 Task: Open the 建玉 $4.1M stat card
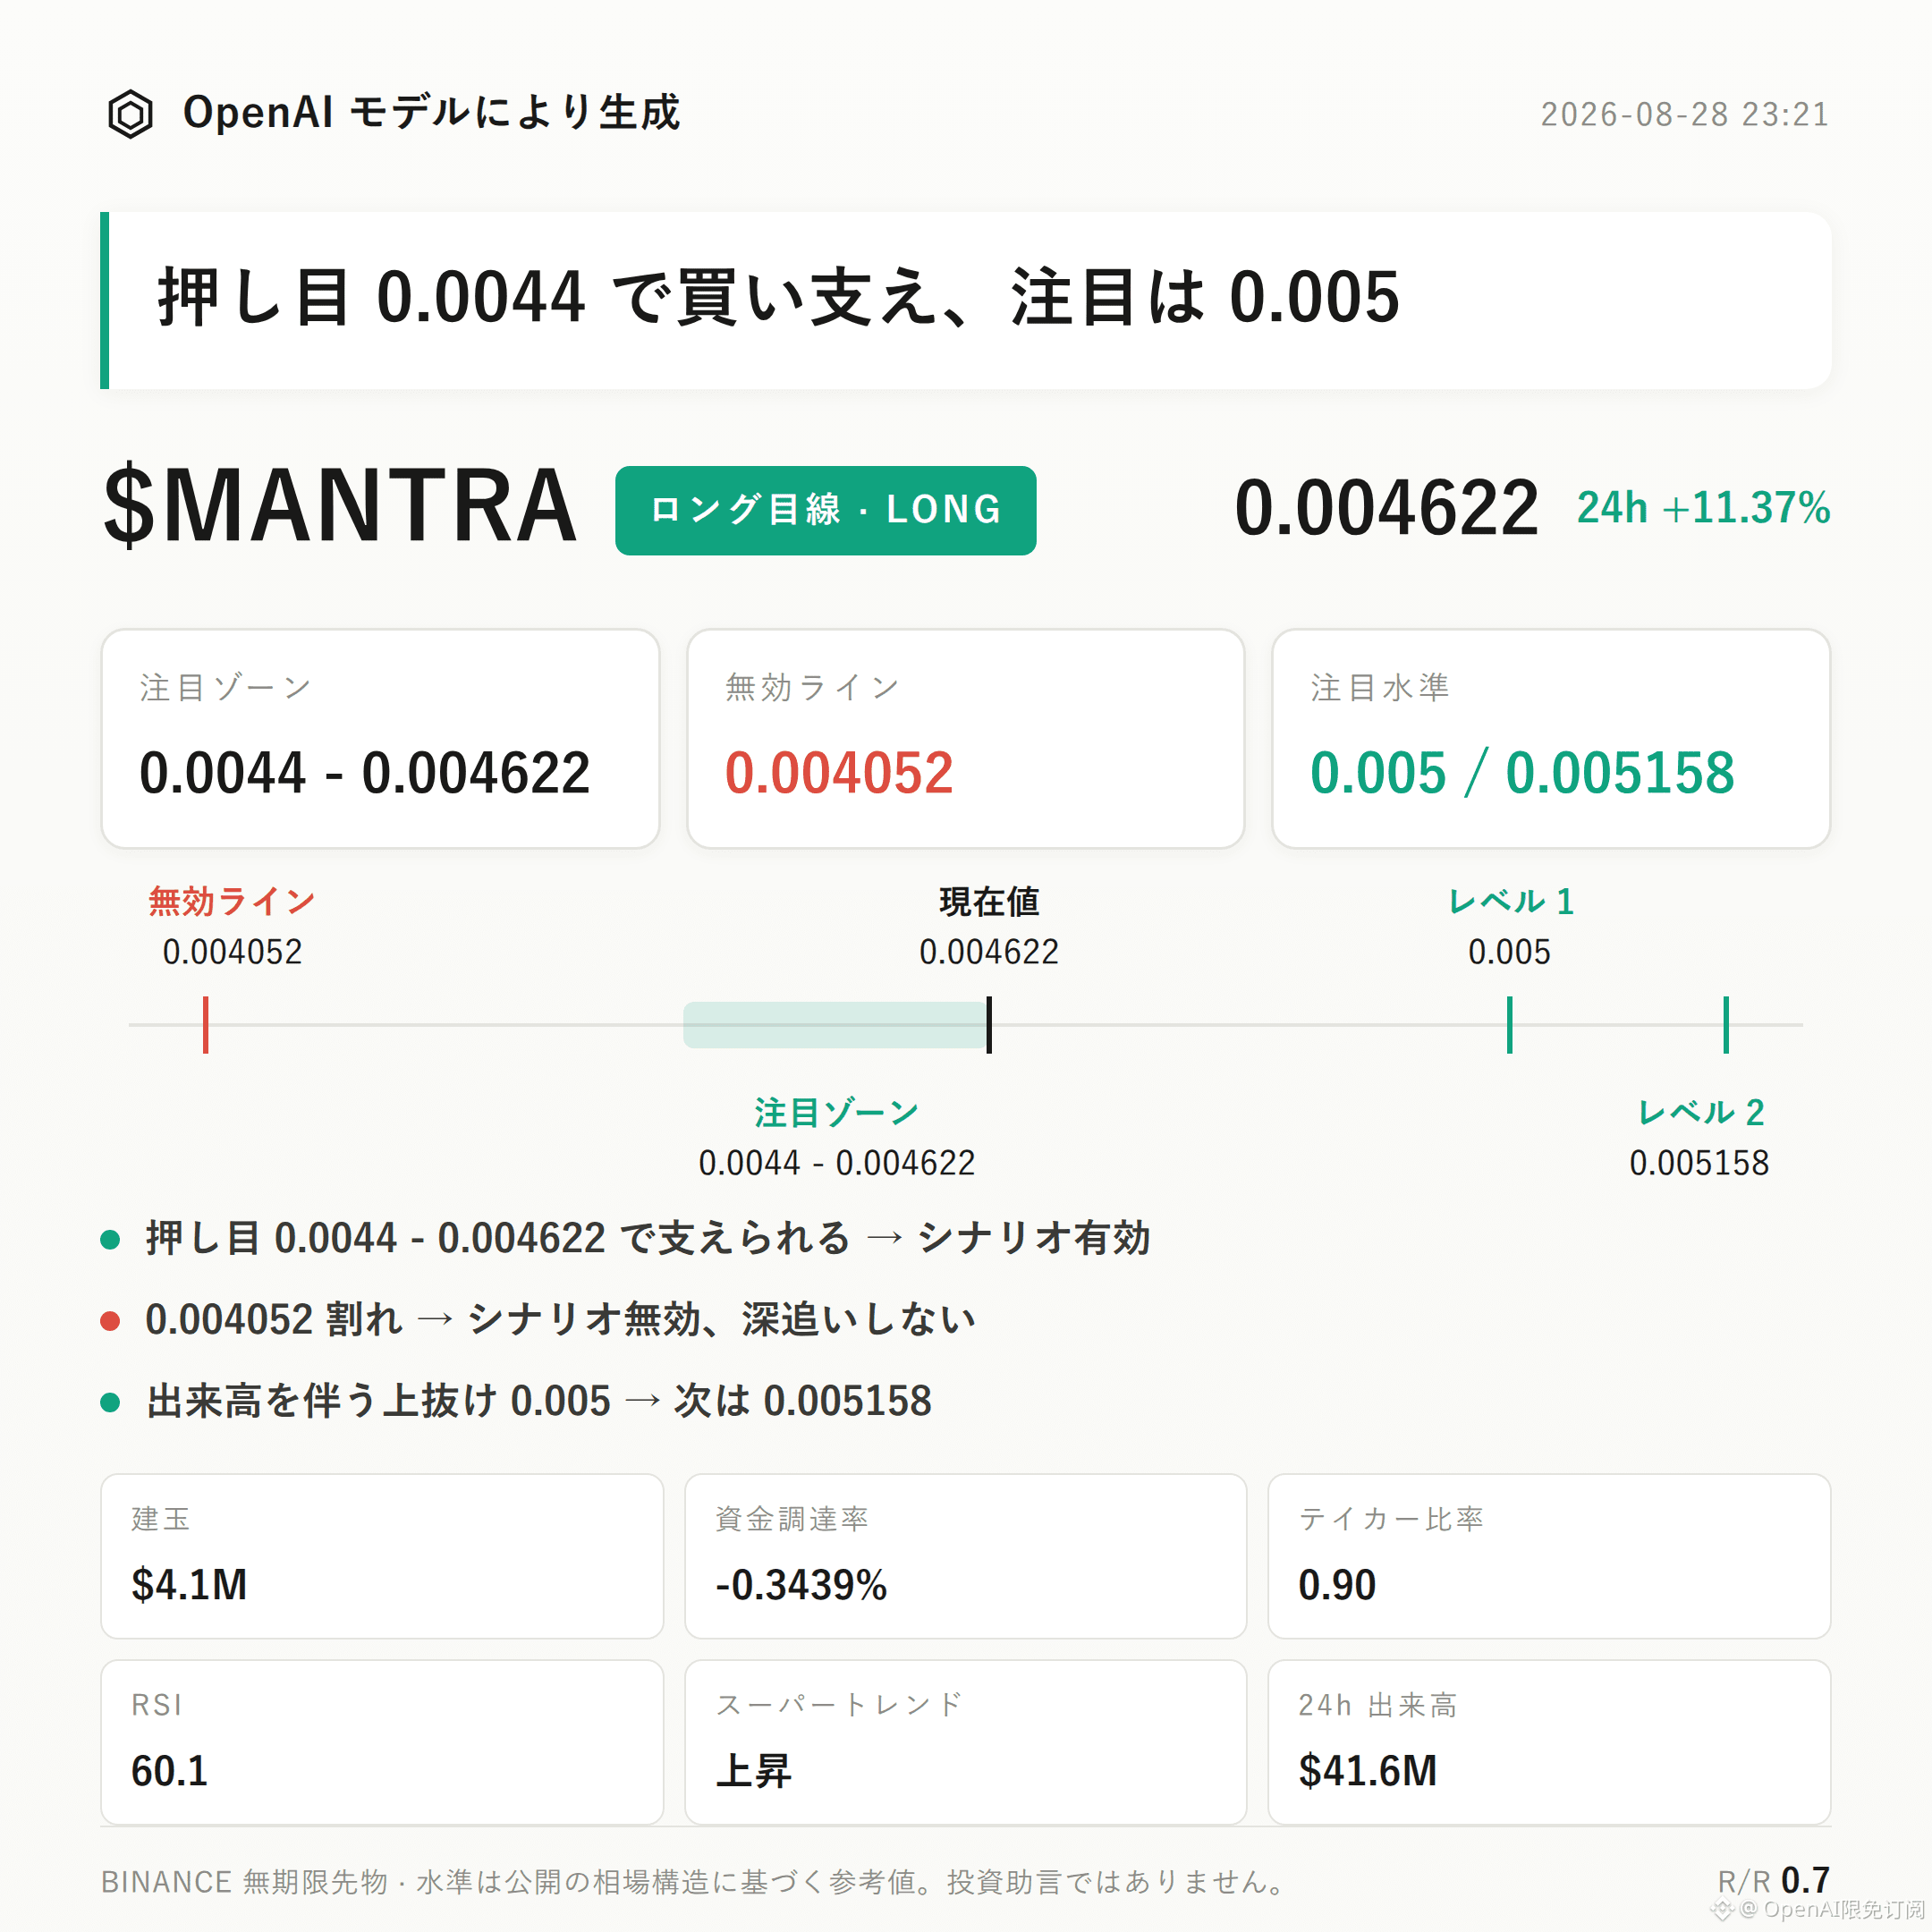pyautogui.click(x=382, y=1556)
